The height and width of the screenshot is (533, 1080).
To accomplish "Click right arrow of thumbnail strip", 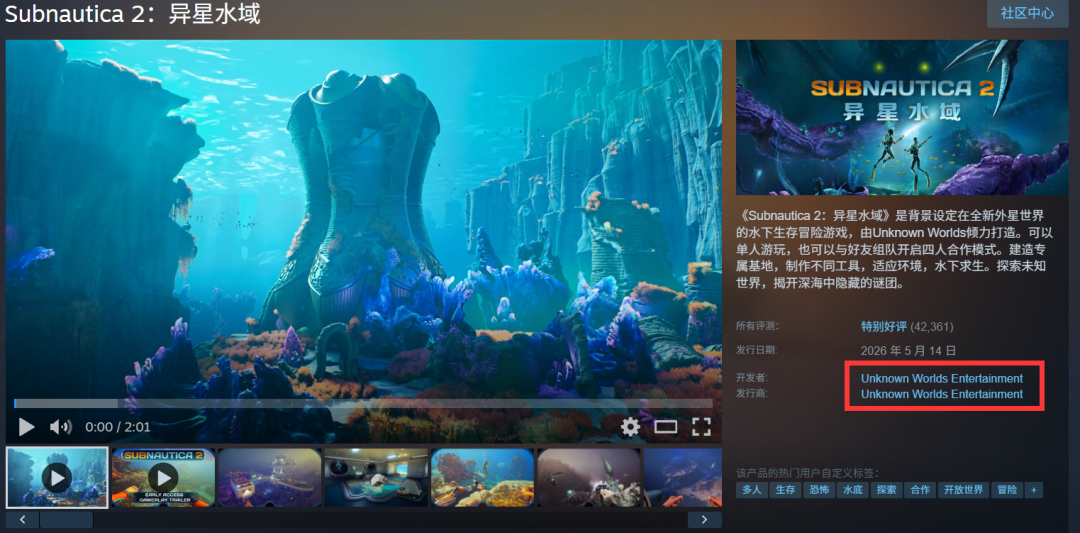I will [705, 519].
